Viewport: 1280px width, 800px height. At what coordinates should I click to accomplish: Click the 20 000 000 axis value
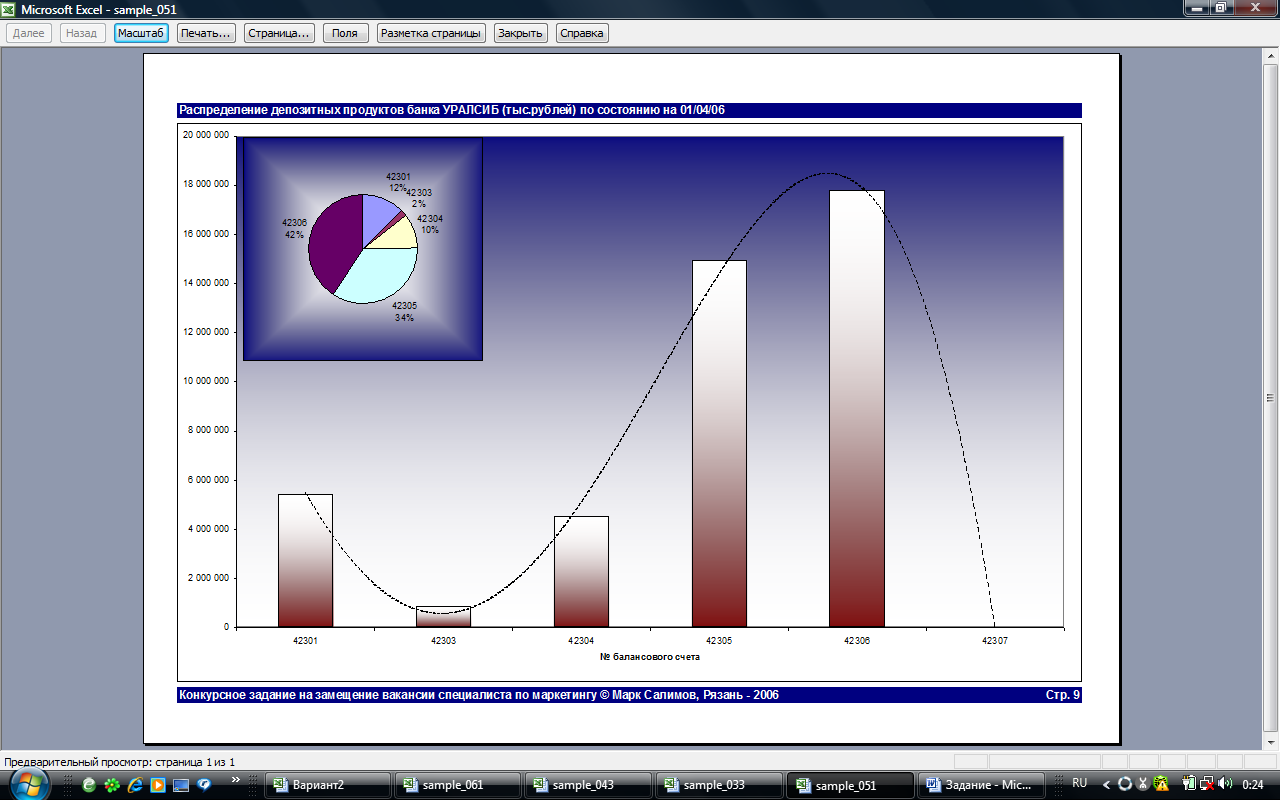coord(205,135)
